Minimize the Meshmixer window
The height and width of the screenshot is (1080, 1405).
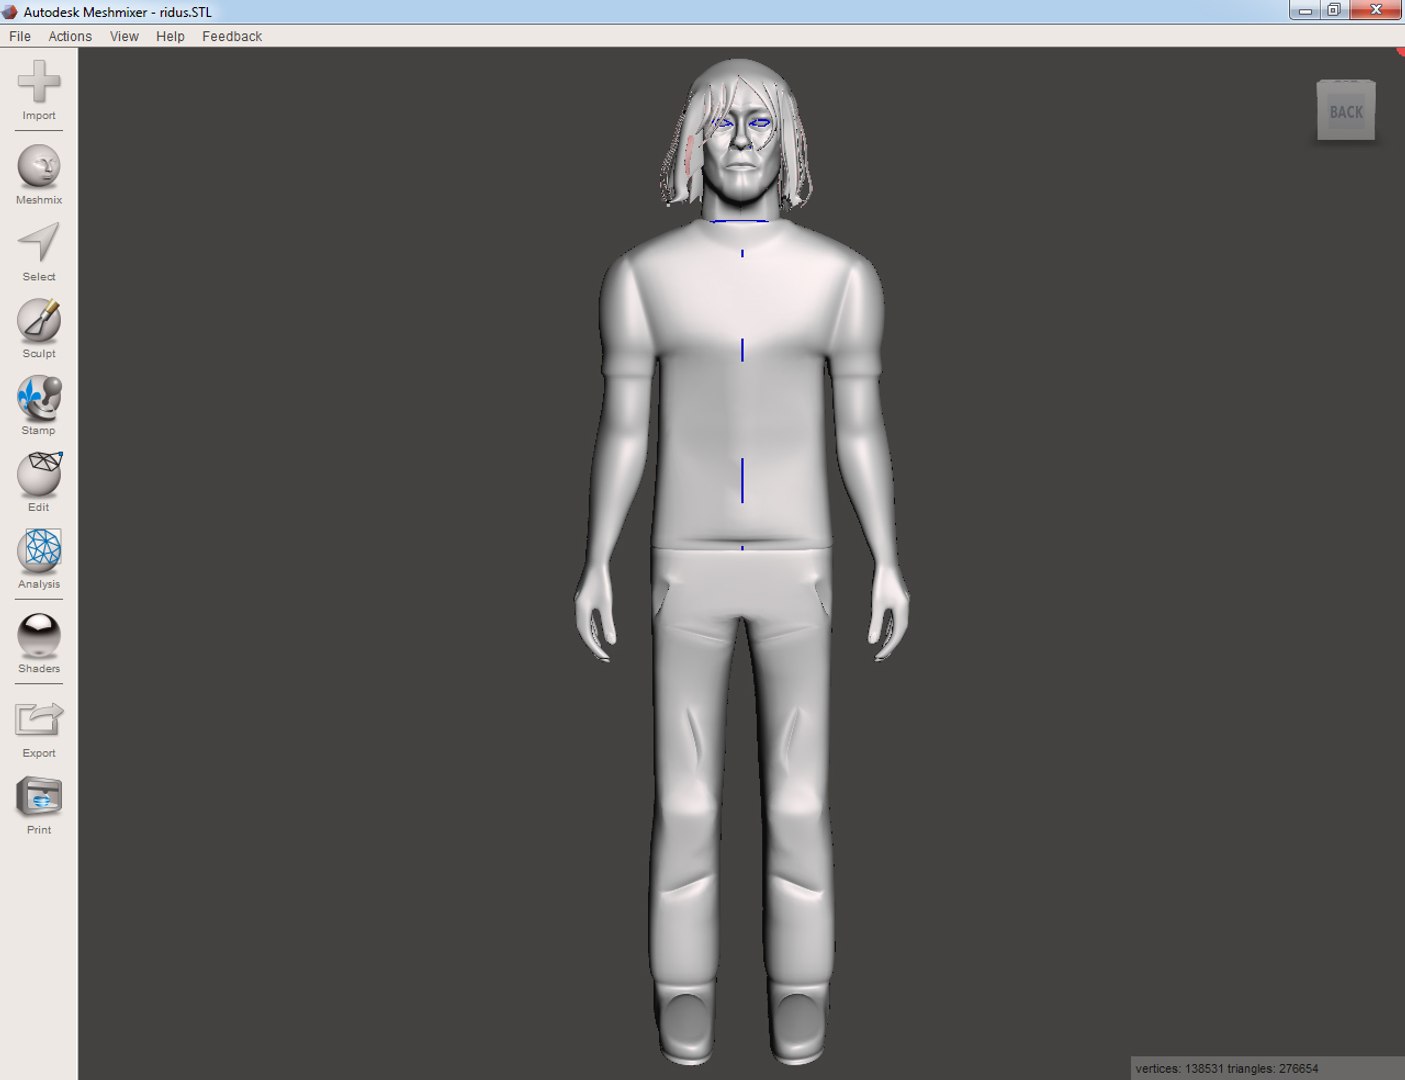coord(1305,11)
